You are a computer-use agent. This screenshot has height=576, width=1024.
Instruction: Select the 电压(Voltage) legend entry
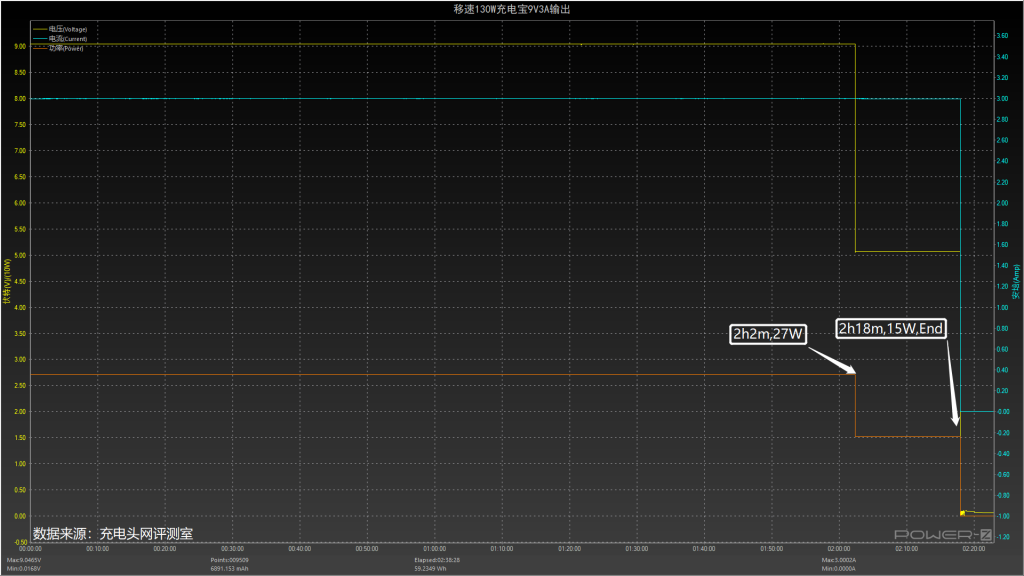60,29
